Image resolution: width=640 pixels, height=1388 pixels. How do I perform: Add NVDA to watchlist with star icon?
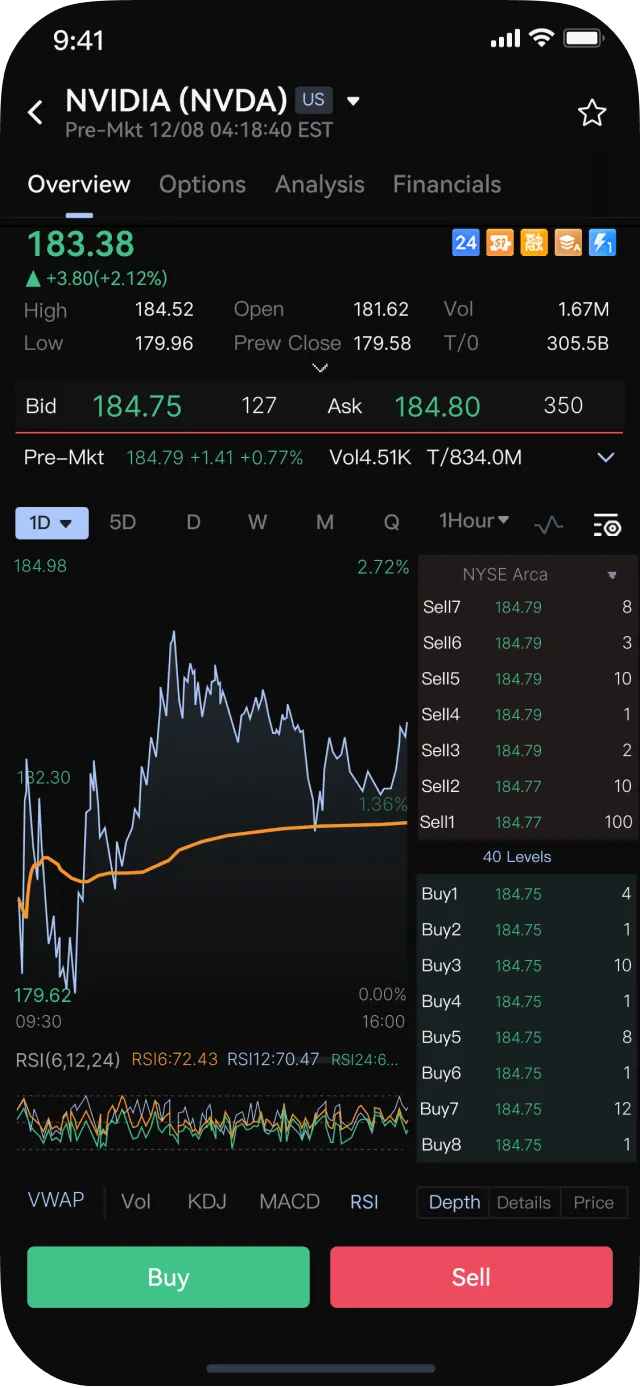pos(592,113)
